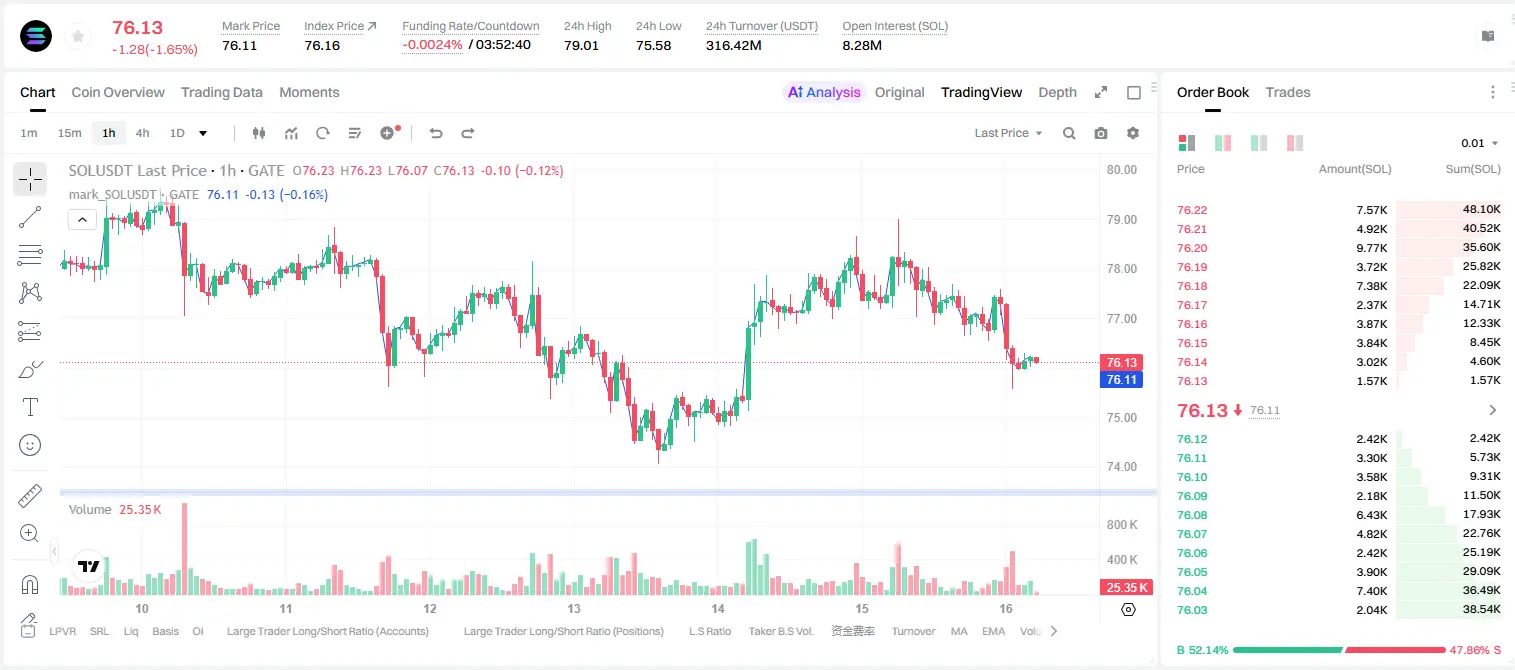This screenshot has height=670, width=1515.
Task: Show only sell orders in order book
Action: point(1294,143)
